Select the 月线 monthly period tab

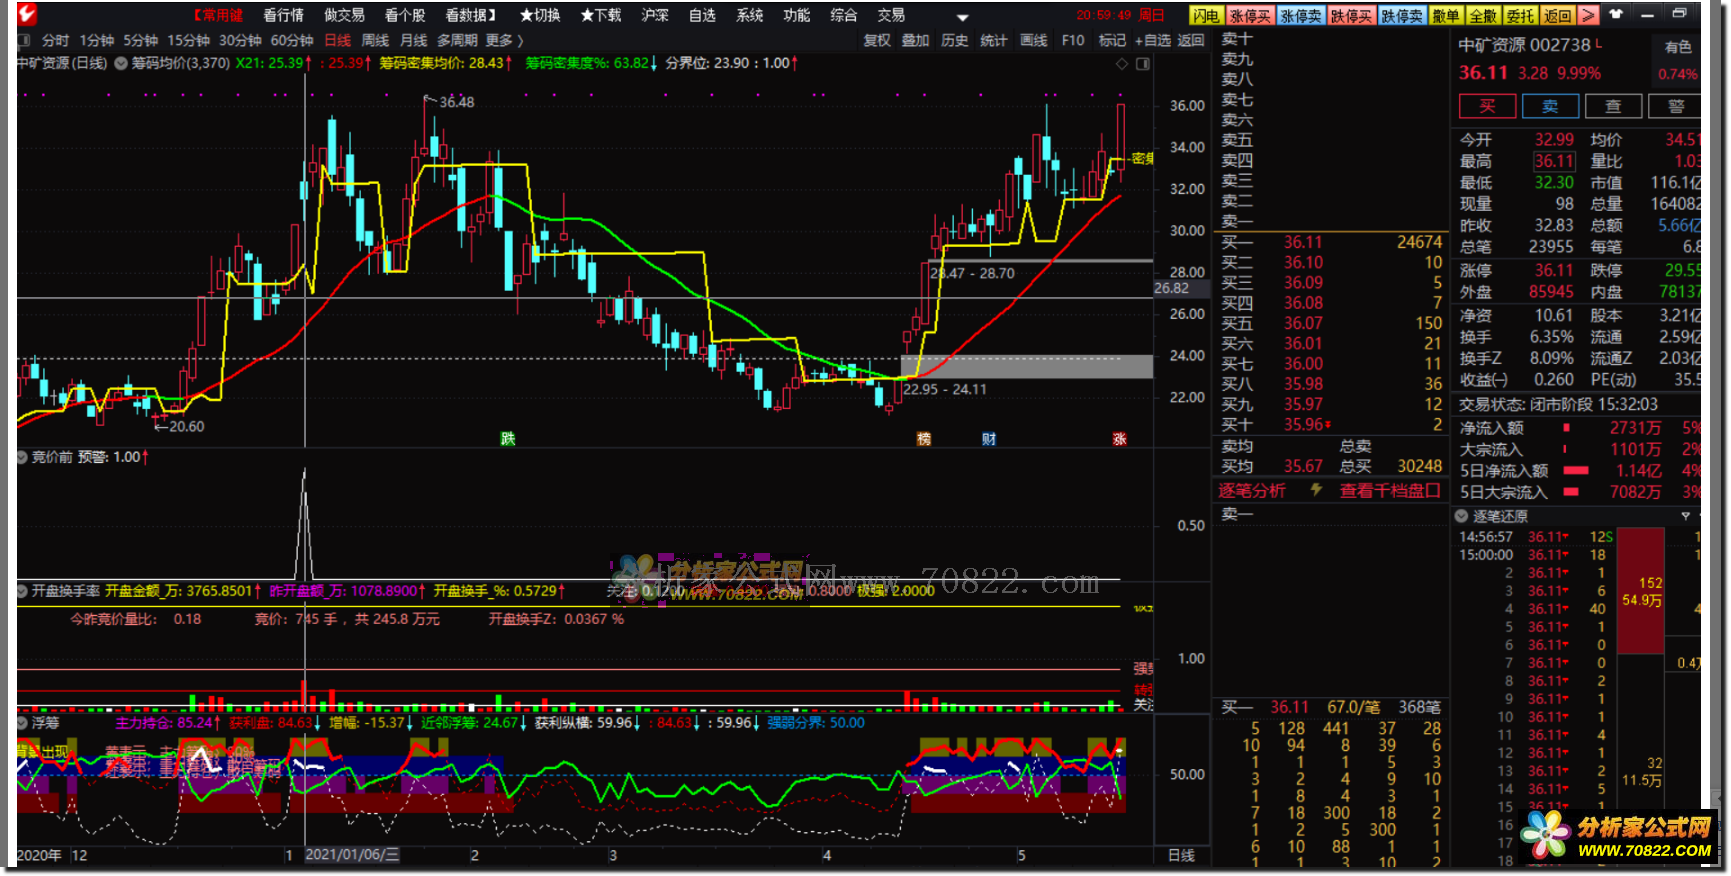click(x=413, y=41)
